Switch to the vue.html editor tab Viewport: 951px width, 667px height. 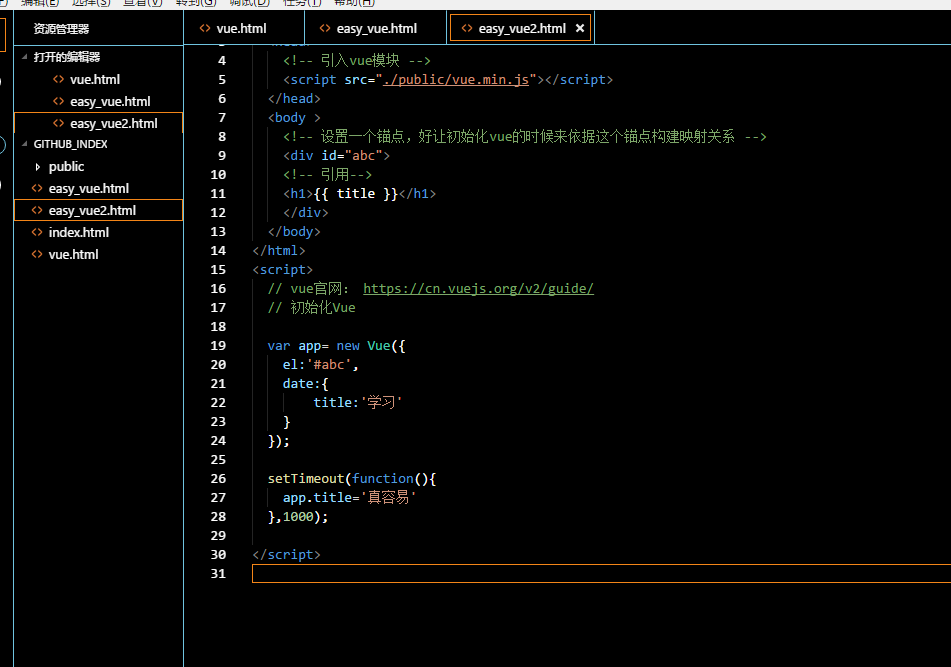[x=241, y=28]
